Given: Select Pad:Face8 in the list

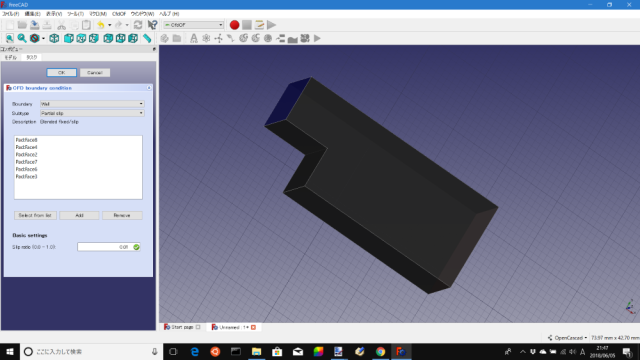Looking at the screenshot, I should click(x=27, y=140).
